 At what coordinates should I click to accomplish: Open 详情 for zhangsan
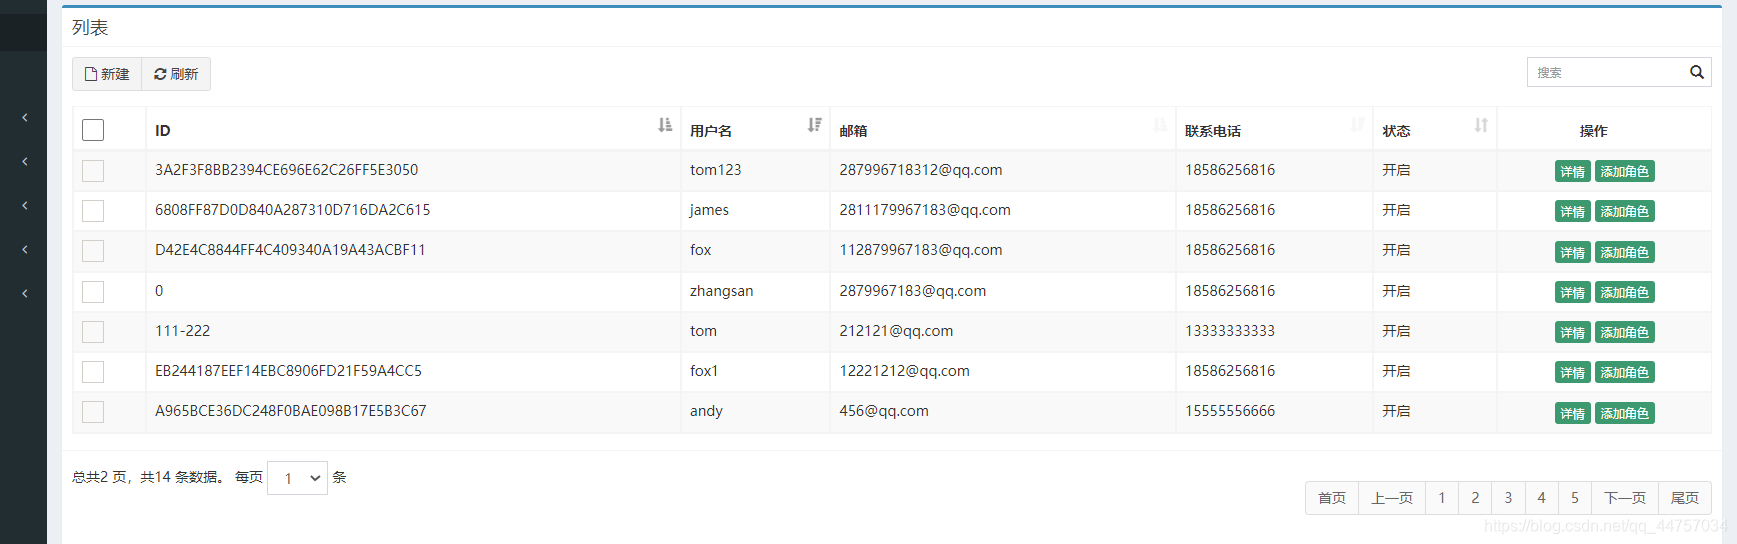[x=1573, y=292]
